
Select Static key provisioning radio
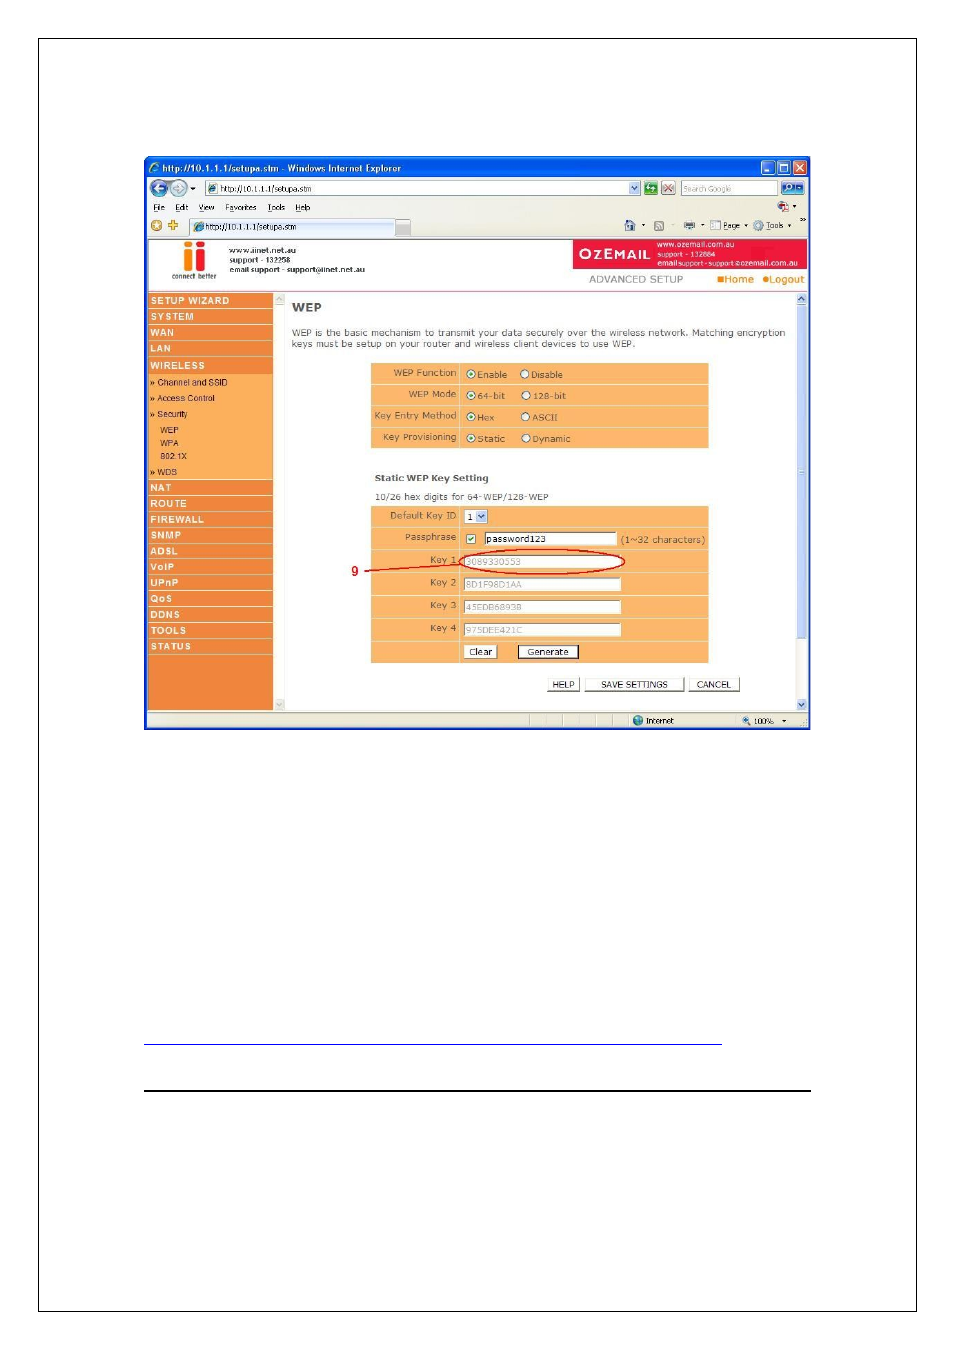point(471,438)
